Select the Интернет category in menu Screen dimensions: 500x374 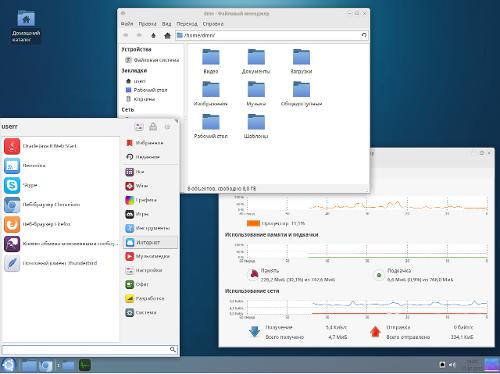151,242
